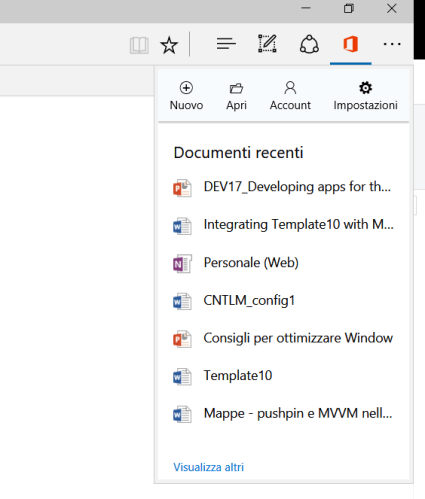The height and width of the screenshot is (499, 425).
Task: Click the Apri folder icon
Action: click(x=236, y=88)
